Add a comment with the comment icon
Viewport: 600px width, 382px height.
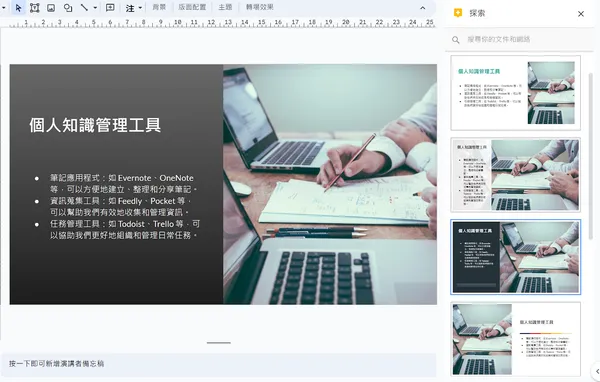tap(110, 8)
